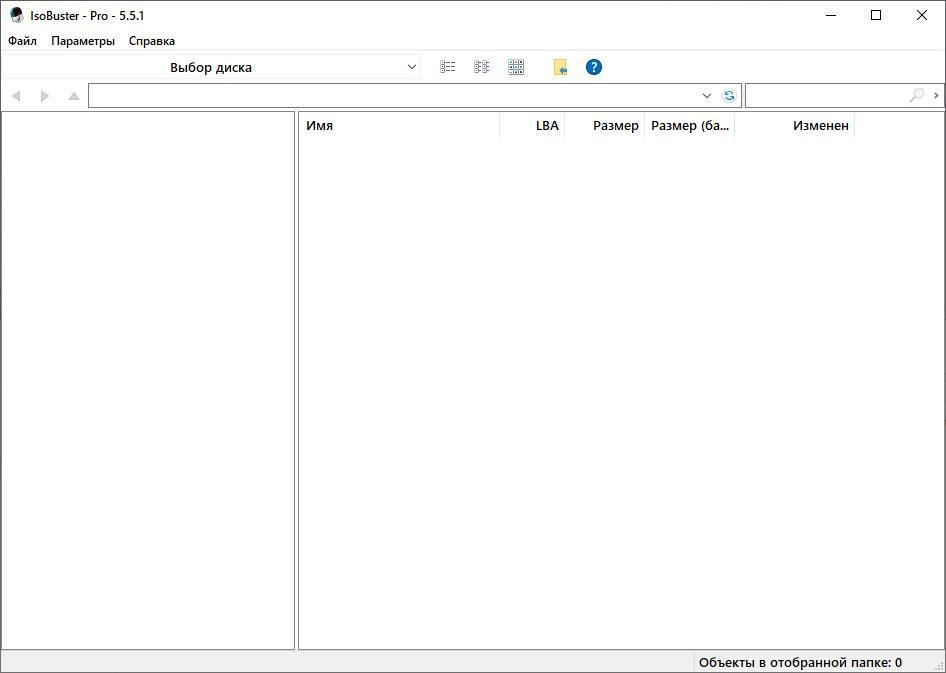Open help with the blue question icon
The height and width of the screenshot is (673, 946).
pyautogui.click(x=594, y=67)
